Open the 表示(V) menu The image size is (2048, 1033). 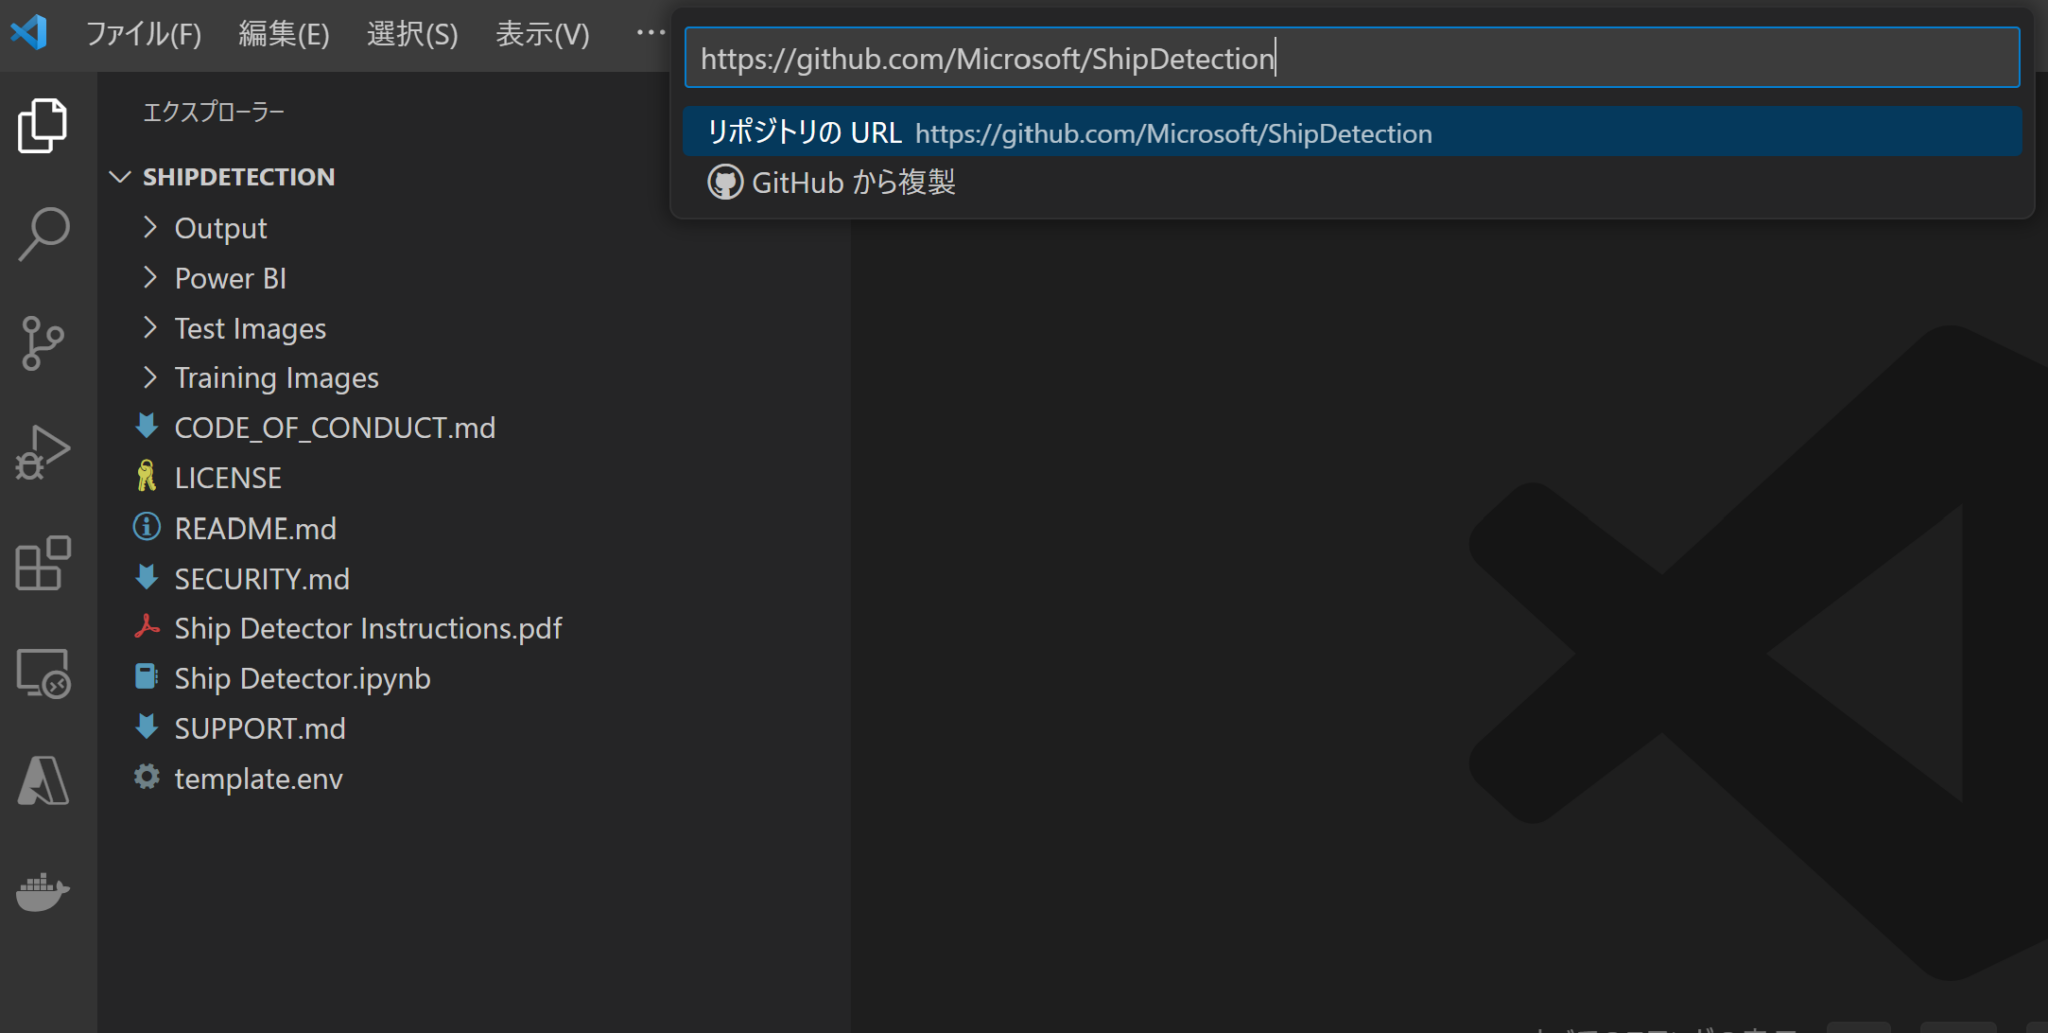point(541,33)
